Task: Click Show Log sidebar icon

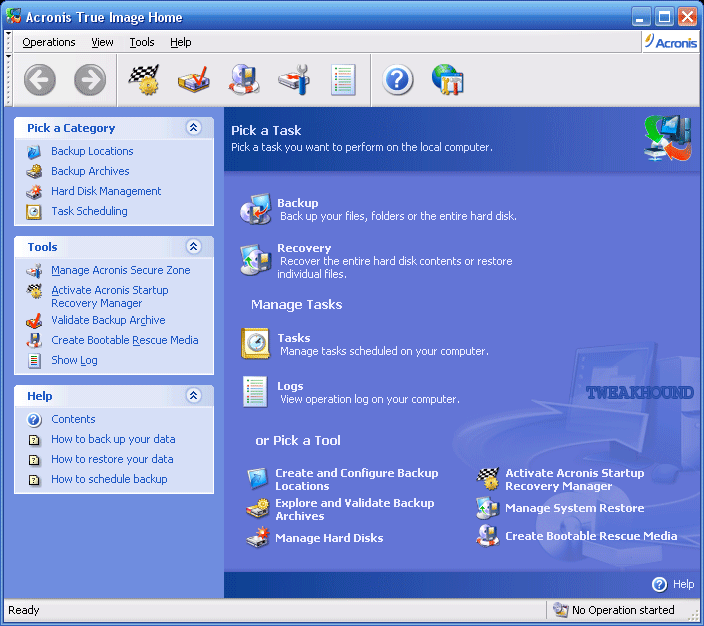Action: [x=34, y=361]
